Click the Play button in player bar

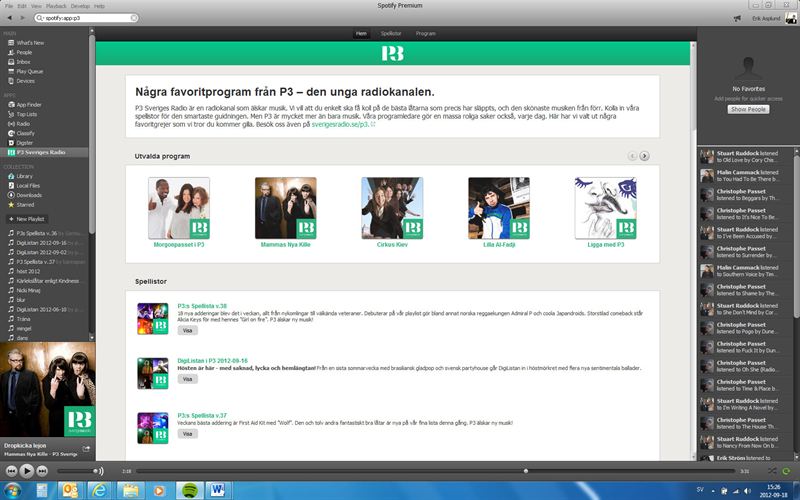[x=27, y=470]
